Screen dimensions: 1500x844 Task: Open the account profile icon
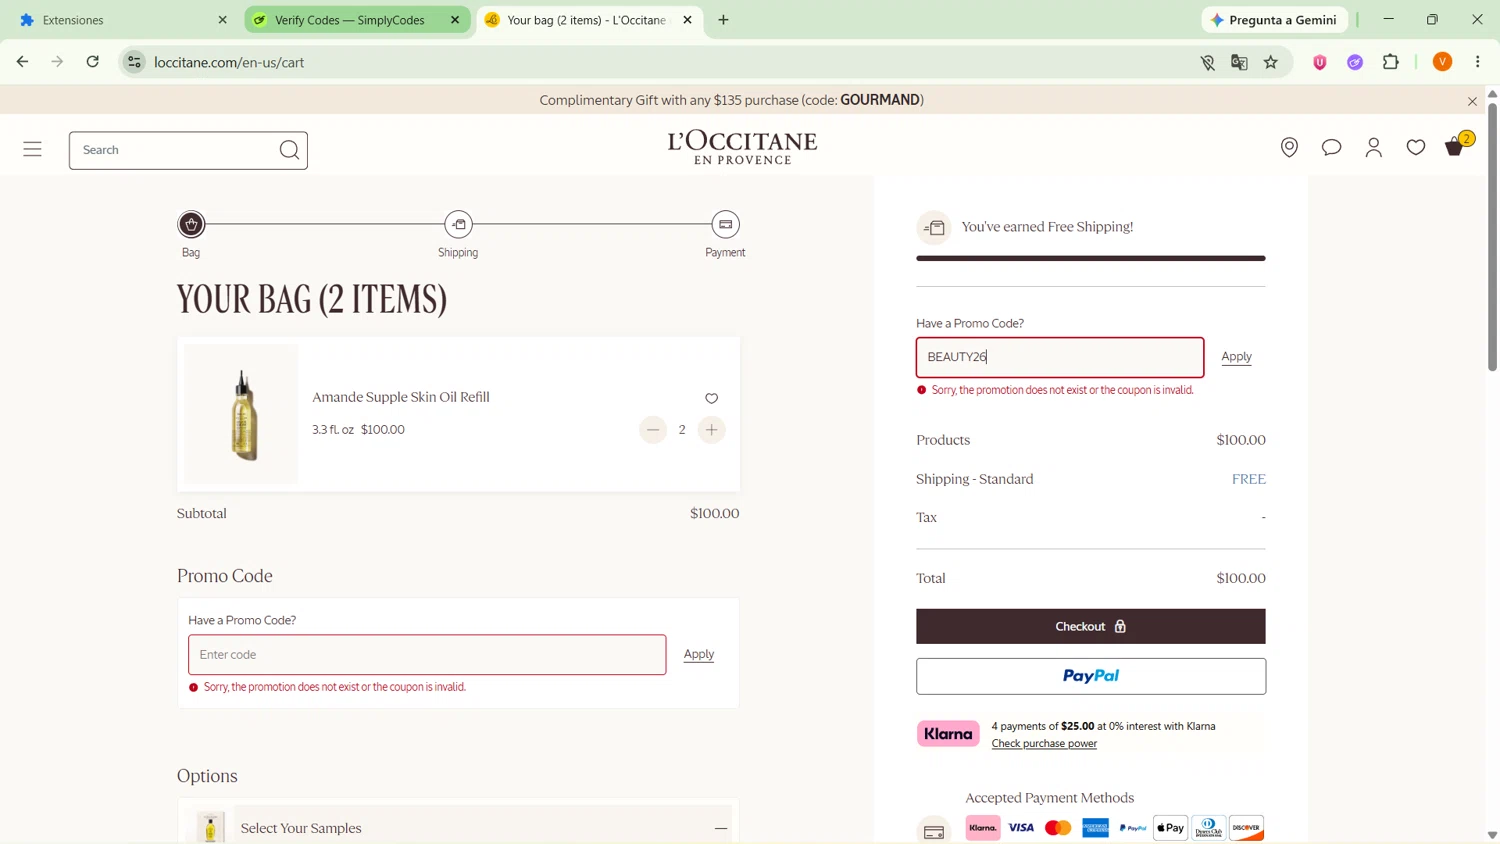tap(1374, 148)
